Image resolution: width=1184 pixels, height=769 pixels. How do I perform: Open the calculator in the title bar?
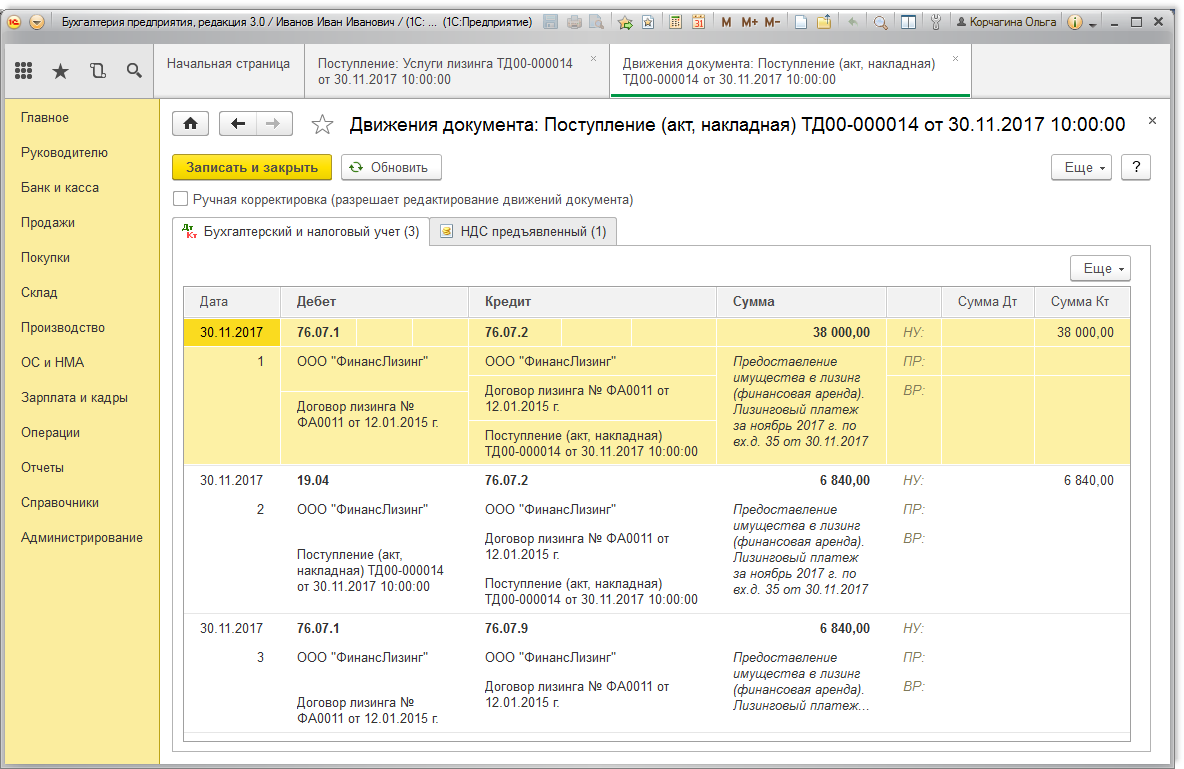tap(676, 22)
